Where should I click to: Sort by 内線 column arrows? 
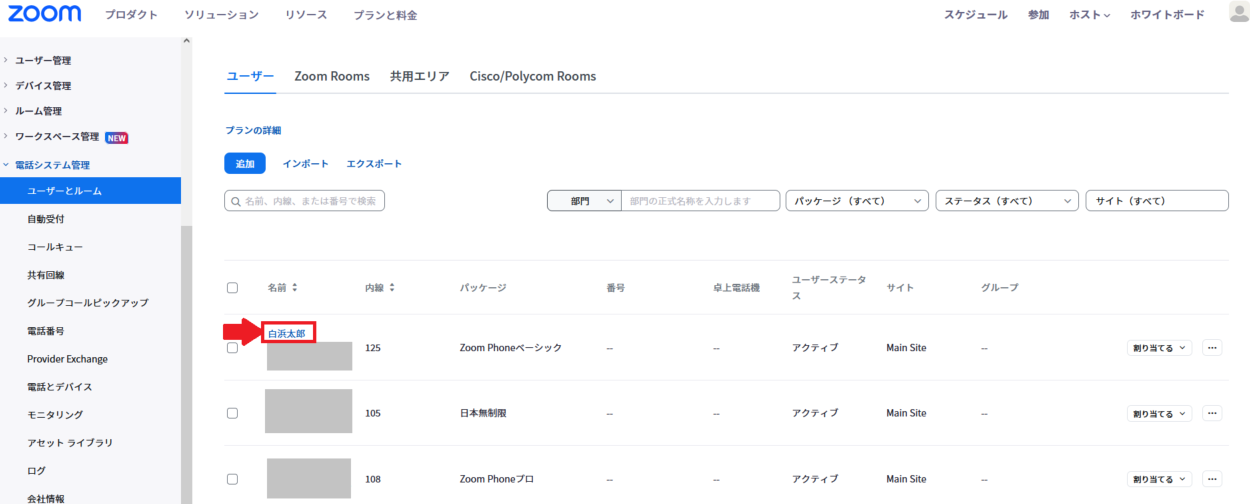click(x=391, y=288)
